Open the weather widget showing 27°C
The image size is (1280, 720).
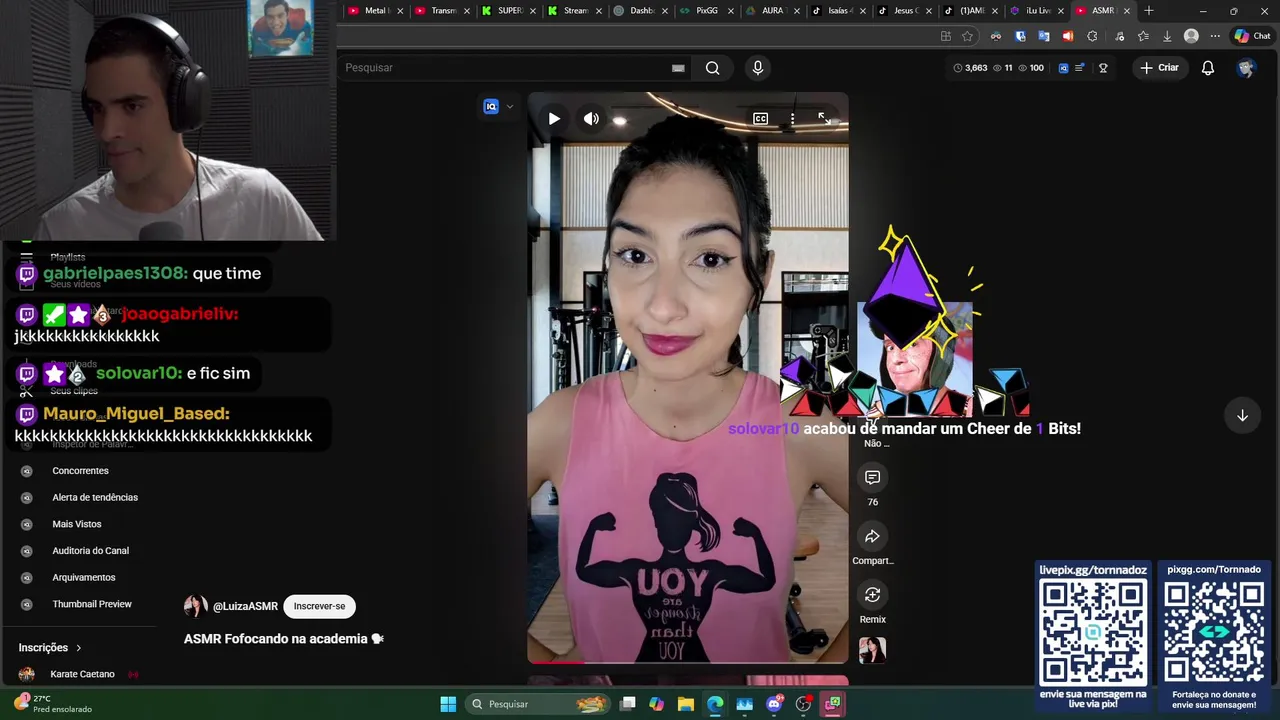click(52, 704)
